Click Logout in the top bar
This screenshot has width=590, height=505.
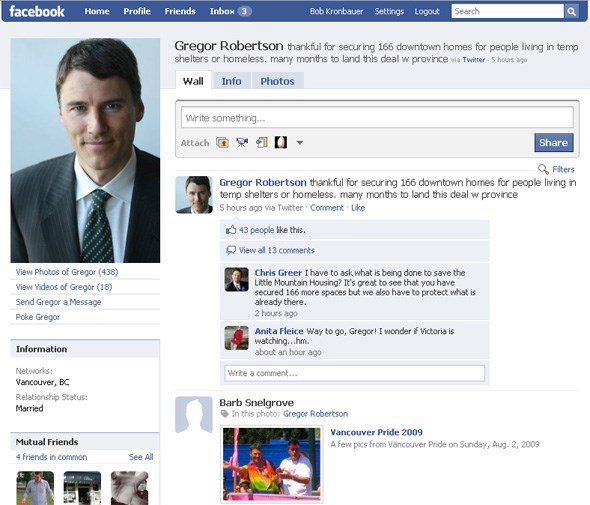coord(427,11)
